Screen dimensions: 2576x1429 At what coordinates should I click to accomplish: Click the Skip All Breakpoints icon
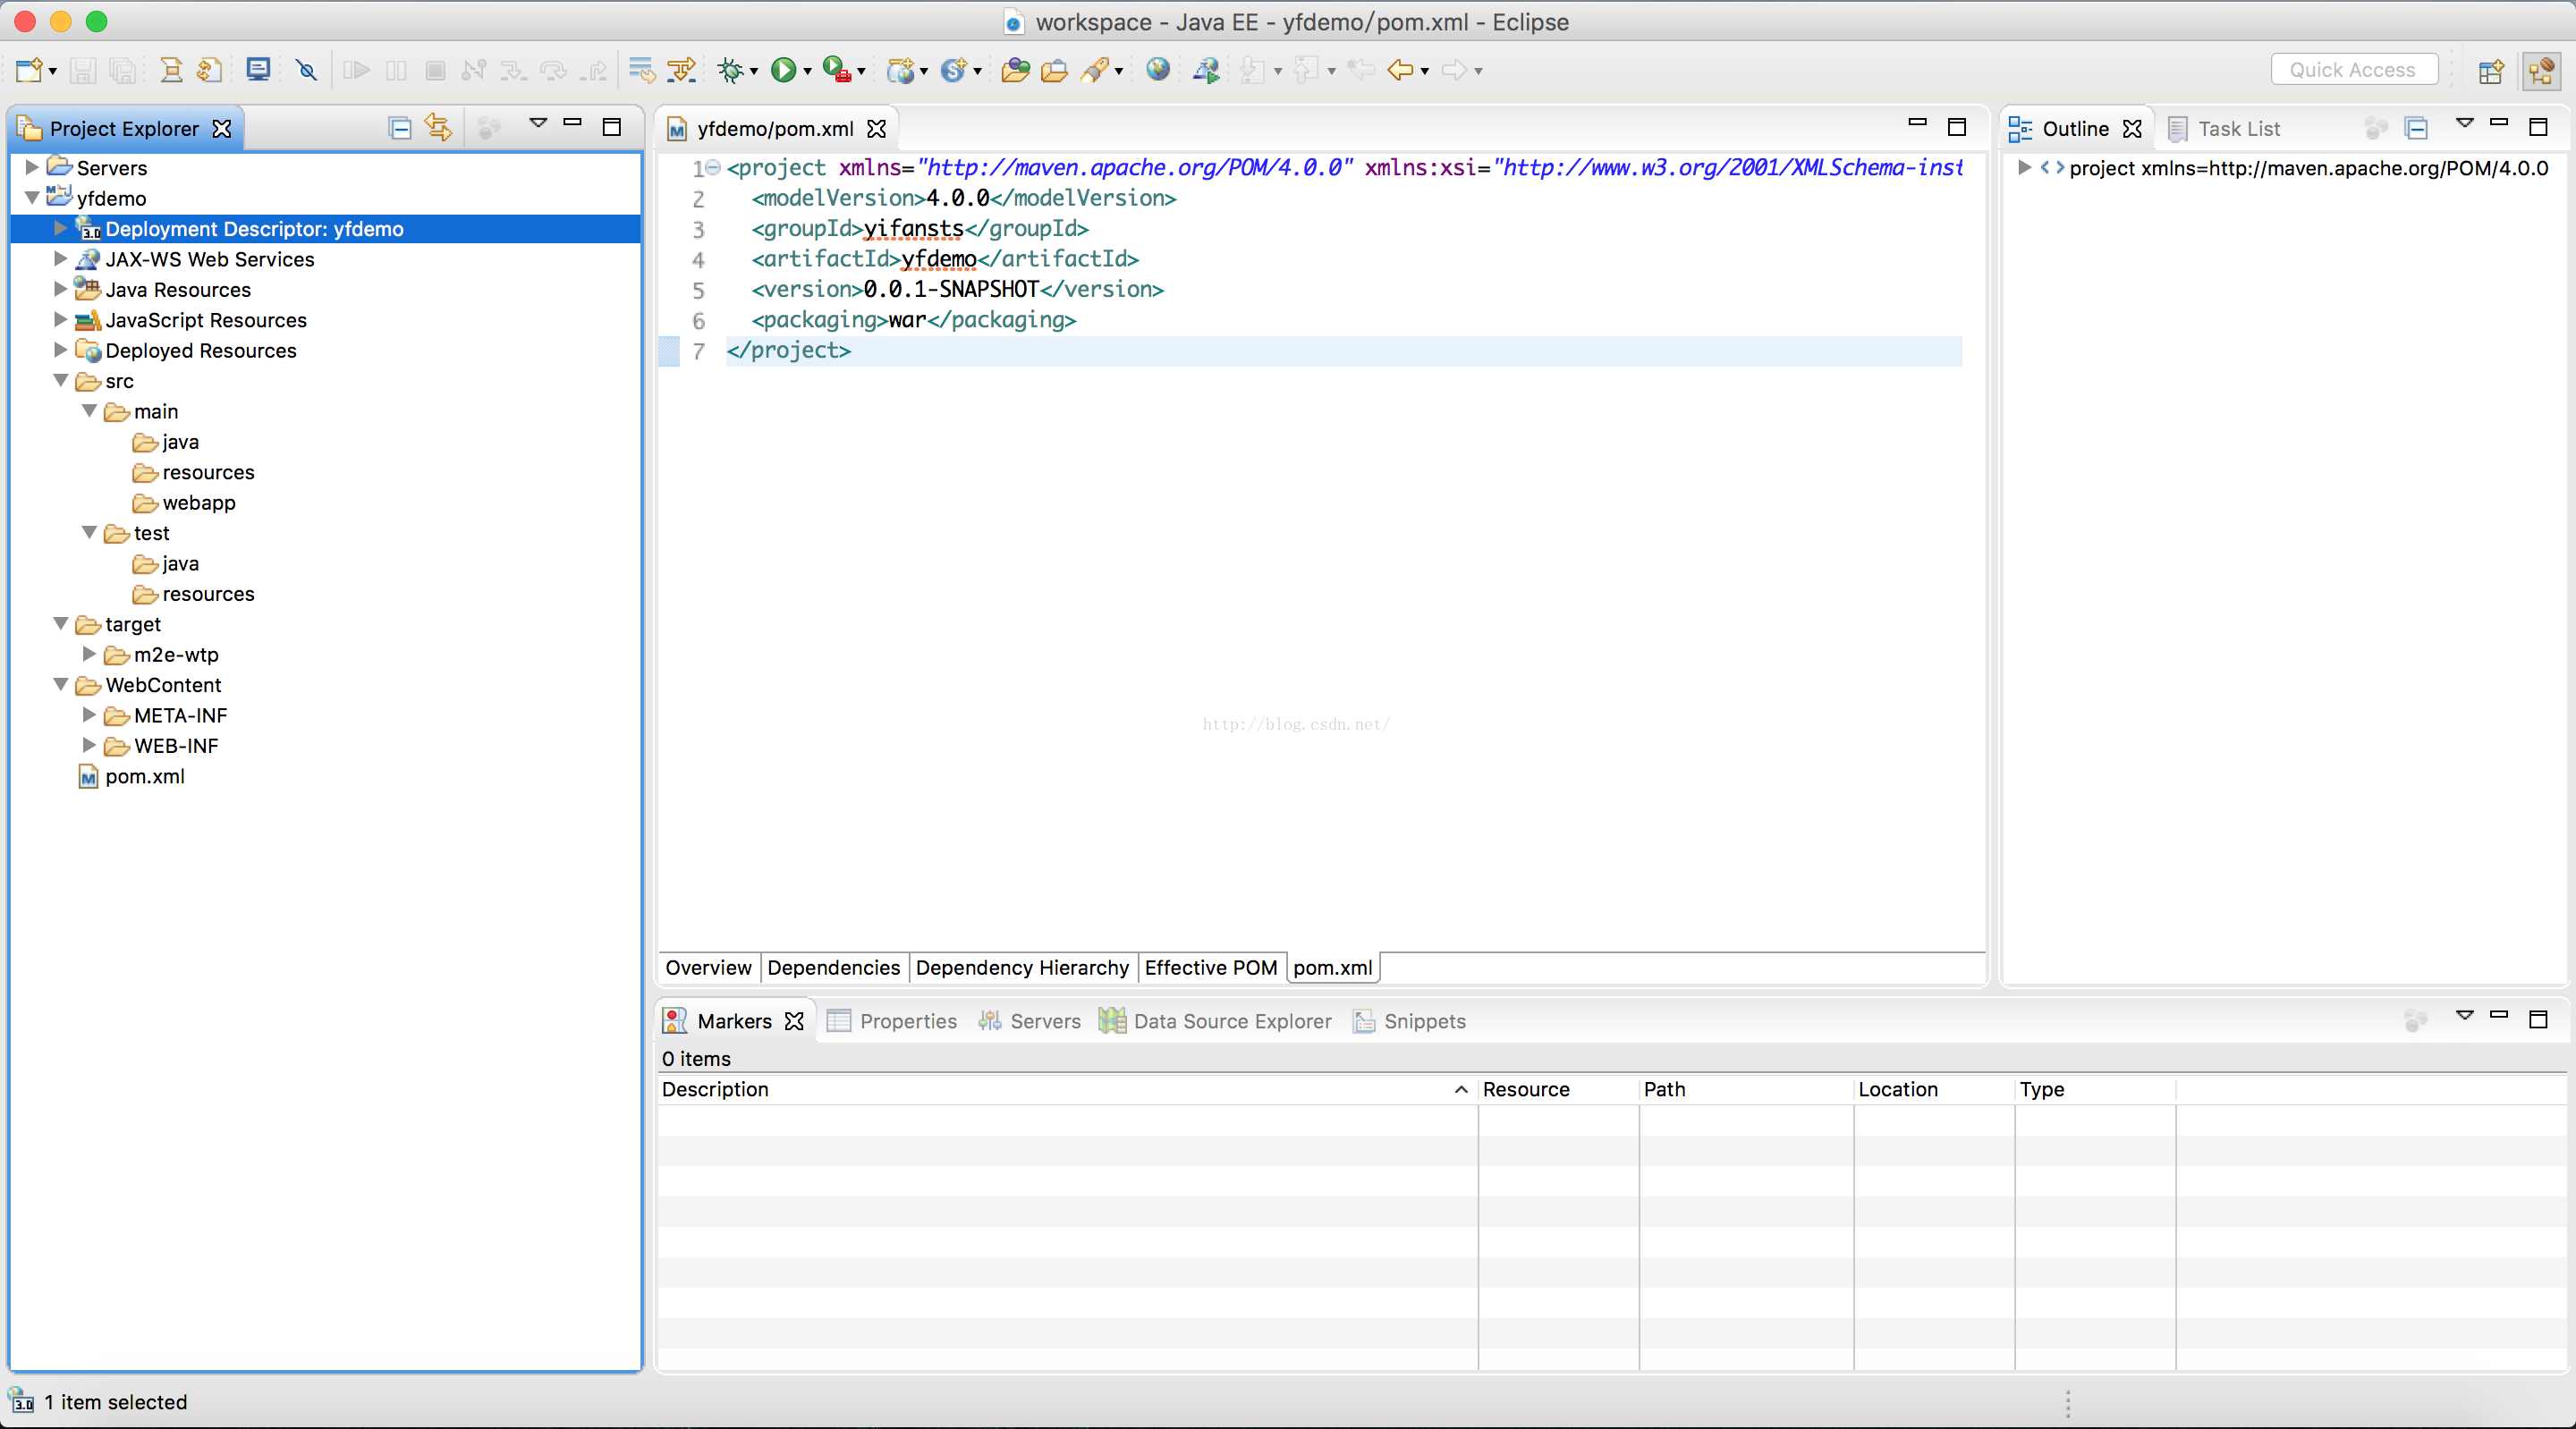click(x=307, y=70)
